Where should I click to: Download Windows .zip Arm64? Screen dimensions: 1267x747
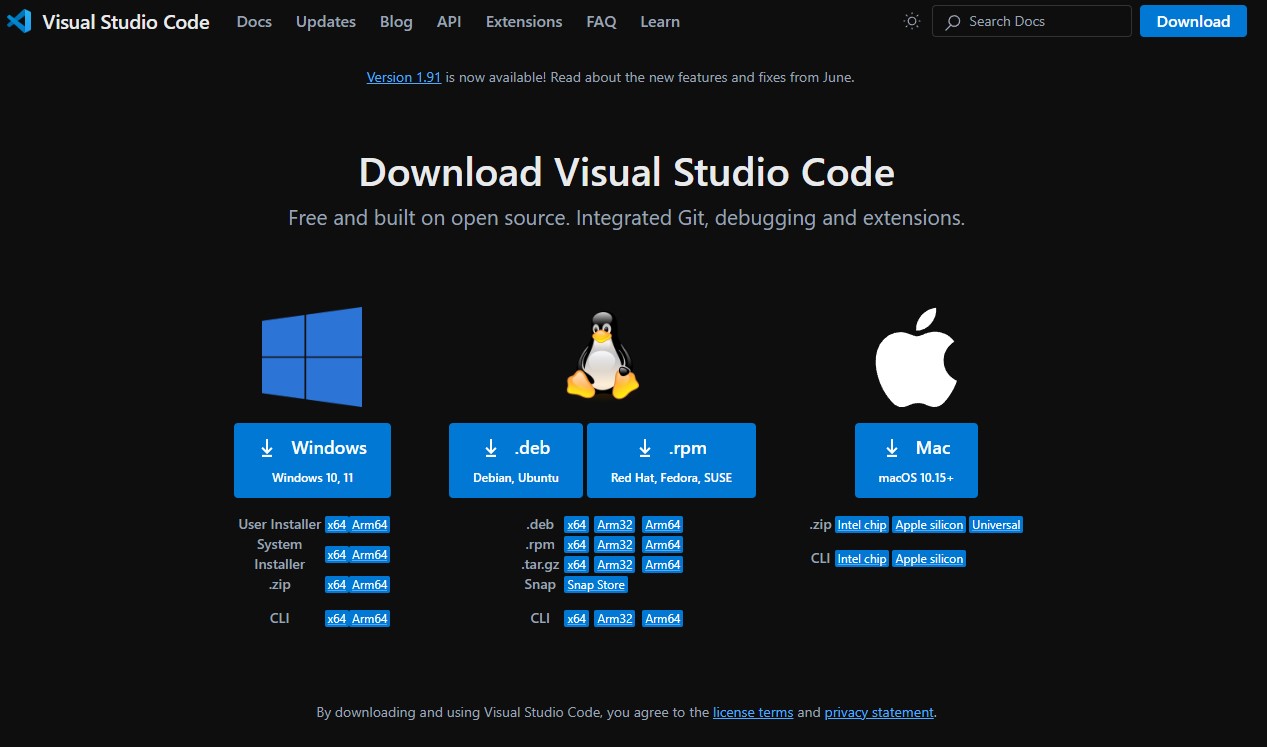(x=369, y=585)
